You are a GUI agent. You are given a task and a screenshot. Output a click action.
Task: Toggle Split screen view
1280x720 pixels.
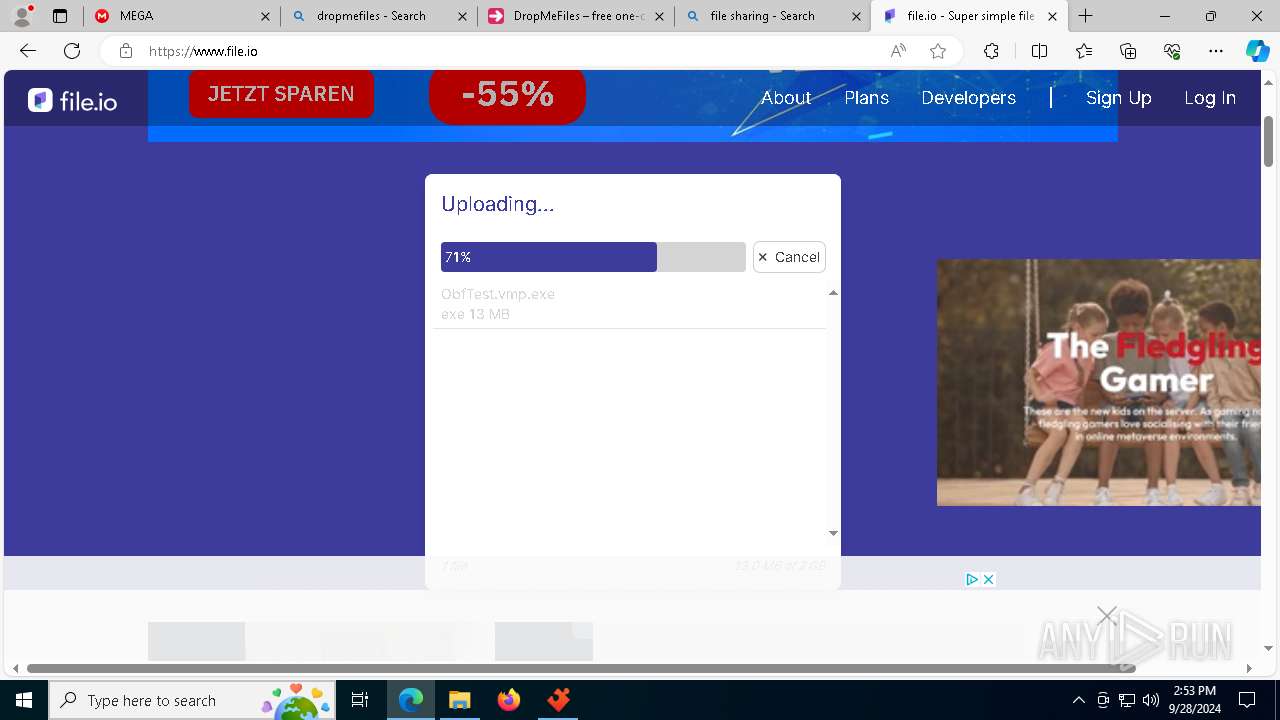[x=1039, y=51]
